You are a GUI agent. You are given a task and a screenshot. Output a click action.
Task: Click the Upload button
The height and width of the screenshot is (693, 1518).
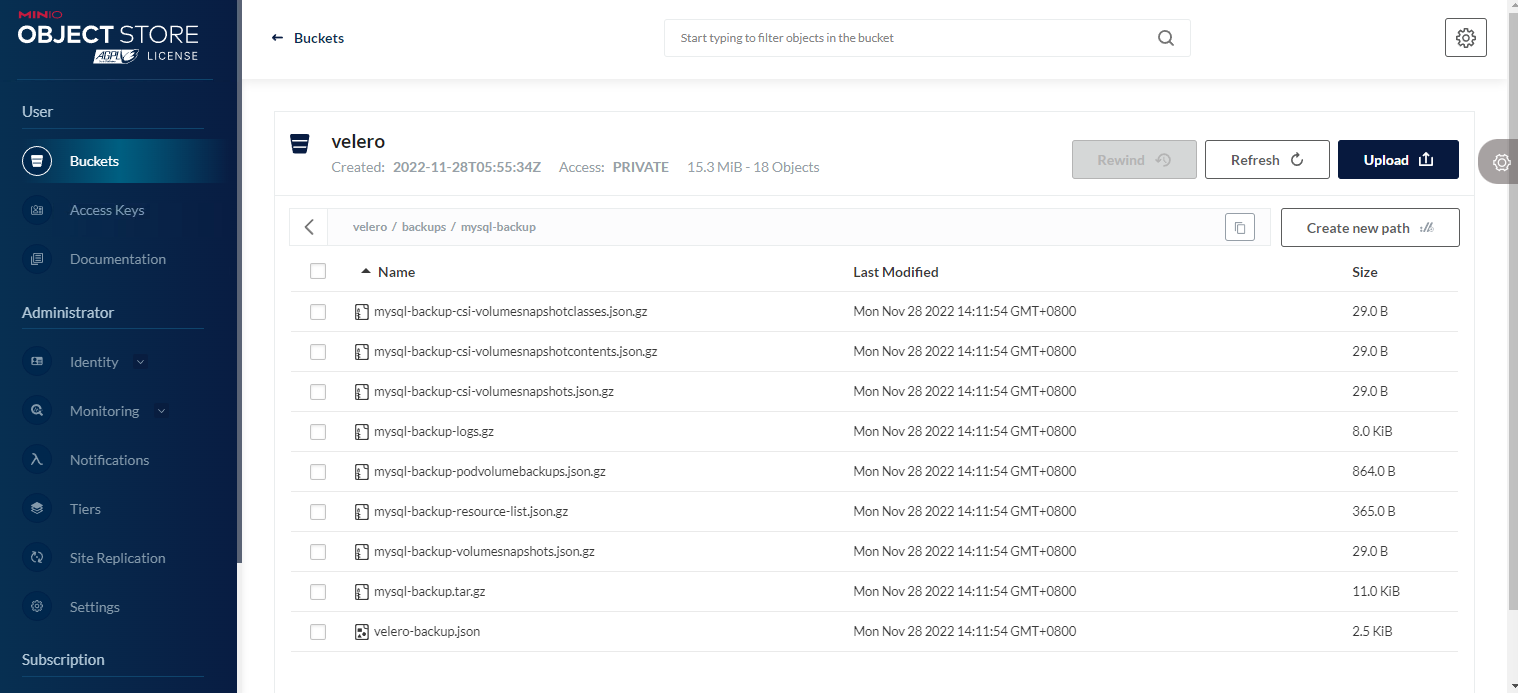click(x=1398, y=160)
